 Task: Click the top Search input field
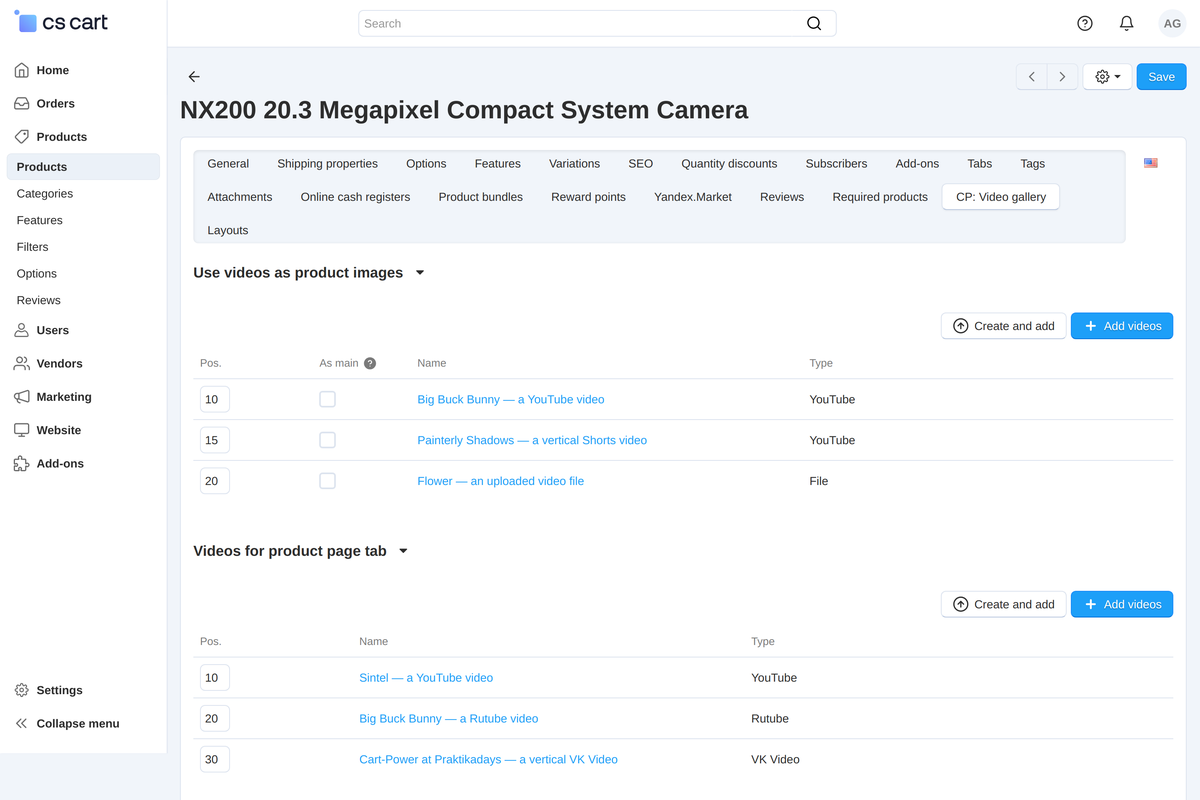click(x=597, y=24)
